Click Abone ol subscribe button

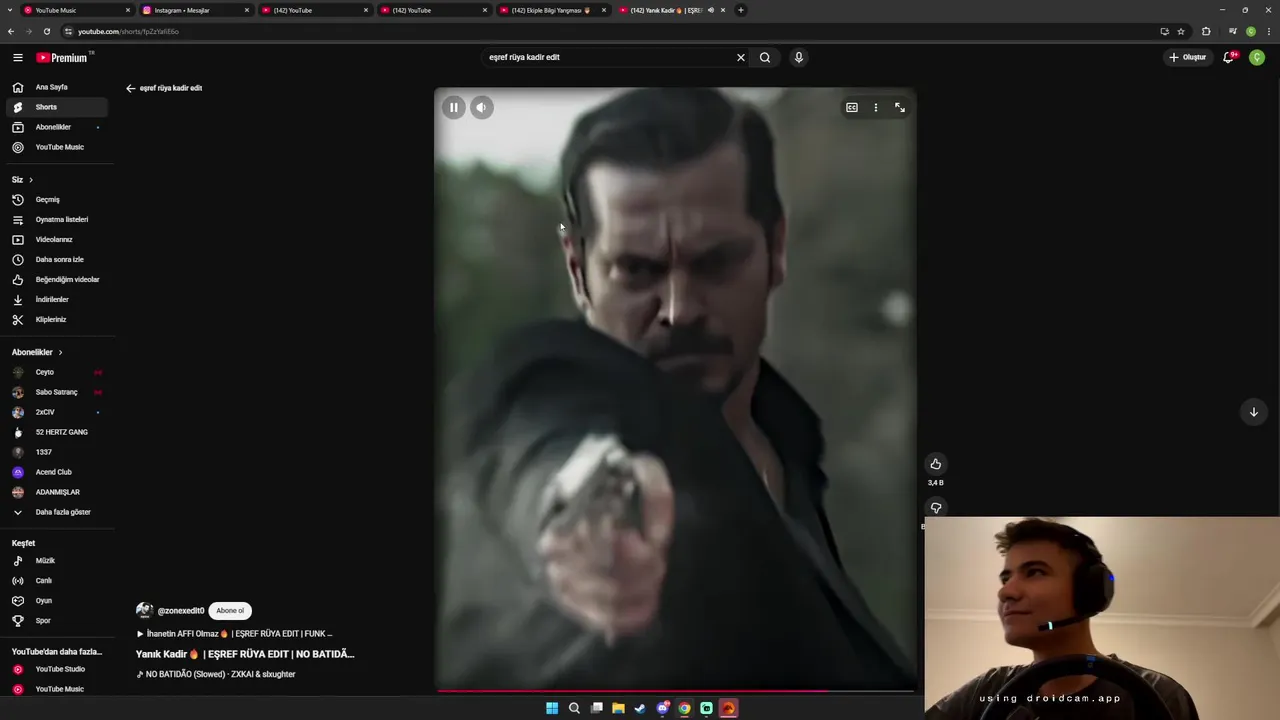click(230, 611)
